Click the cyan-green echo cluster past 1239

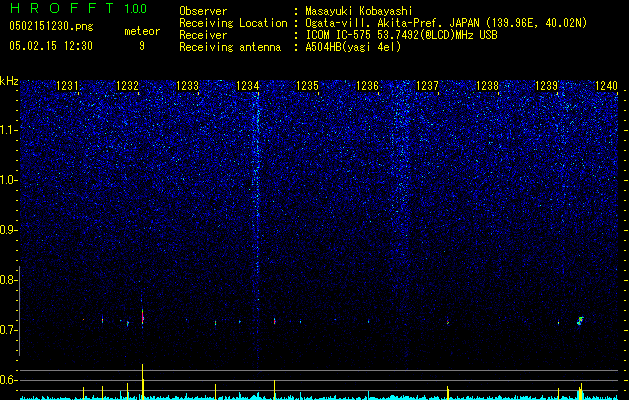click(x=580, y=321)
